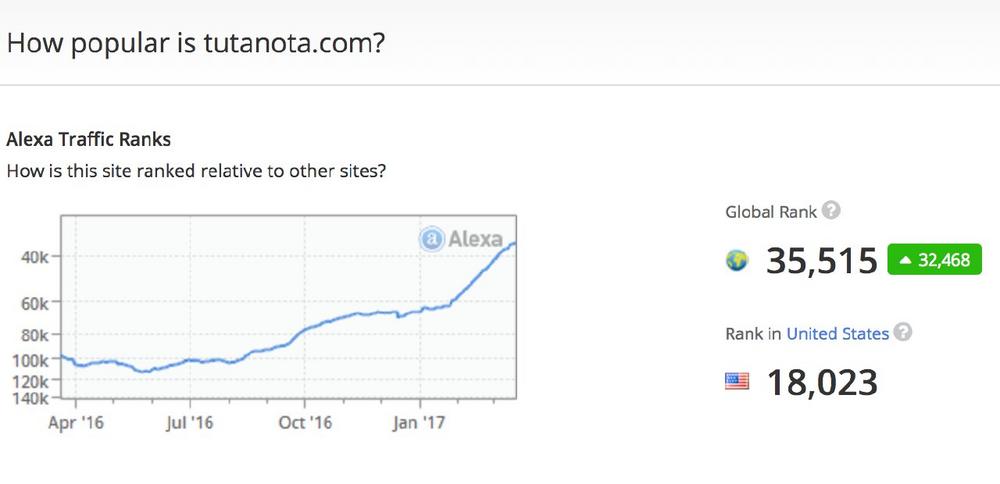This screenshot has width=1000, height=484.
Task: Click the green 32,468 rank change badge
Action: point(935,260)
